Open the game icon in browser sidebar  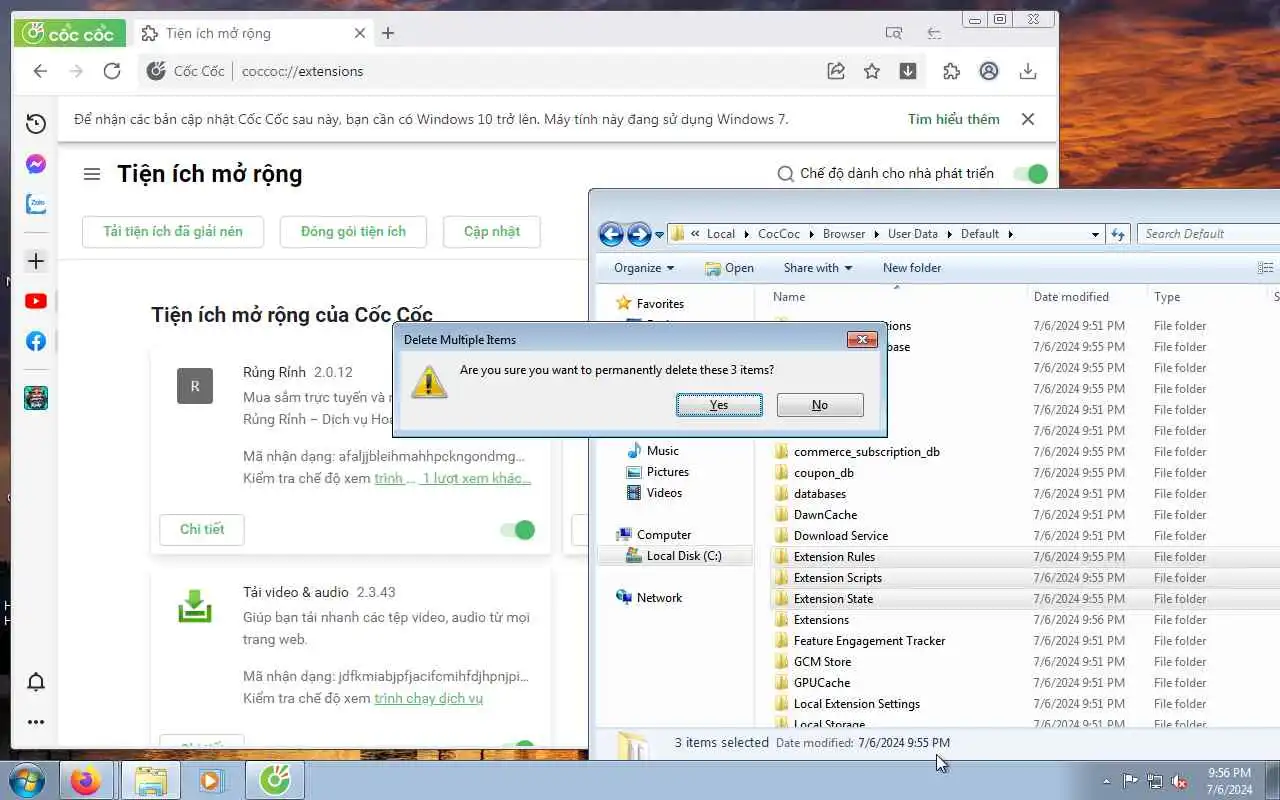click(x=36, y=398)
